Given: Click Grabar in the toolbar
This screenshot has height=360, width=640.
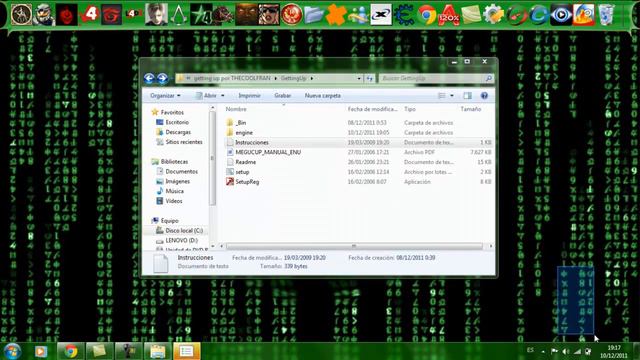Looking at the screenshot, I should click(282, 96).
